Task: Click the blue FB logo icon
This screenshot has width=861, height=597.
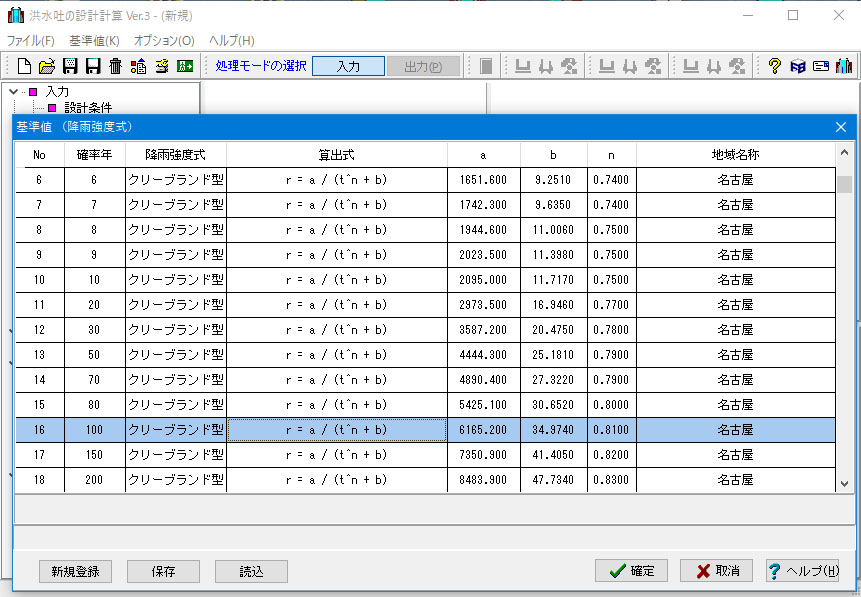Action: 797,66
